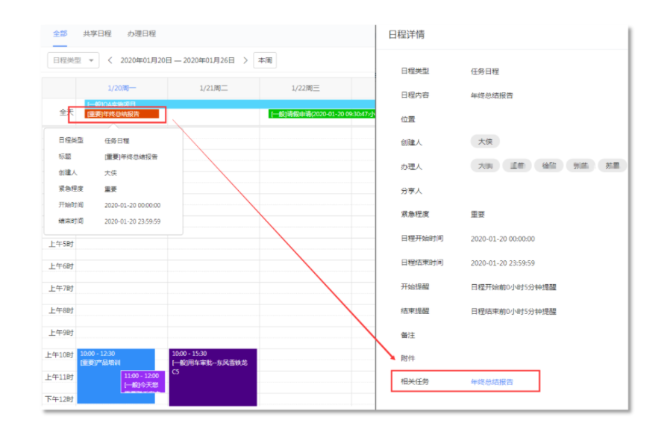Image resolution: width=657 pixels, height=432 pixels.
Task: Click the 1/22周三 column header
Action: click(x=305, y=88)
